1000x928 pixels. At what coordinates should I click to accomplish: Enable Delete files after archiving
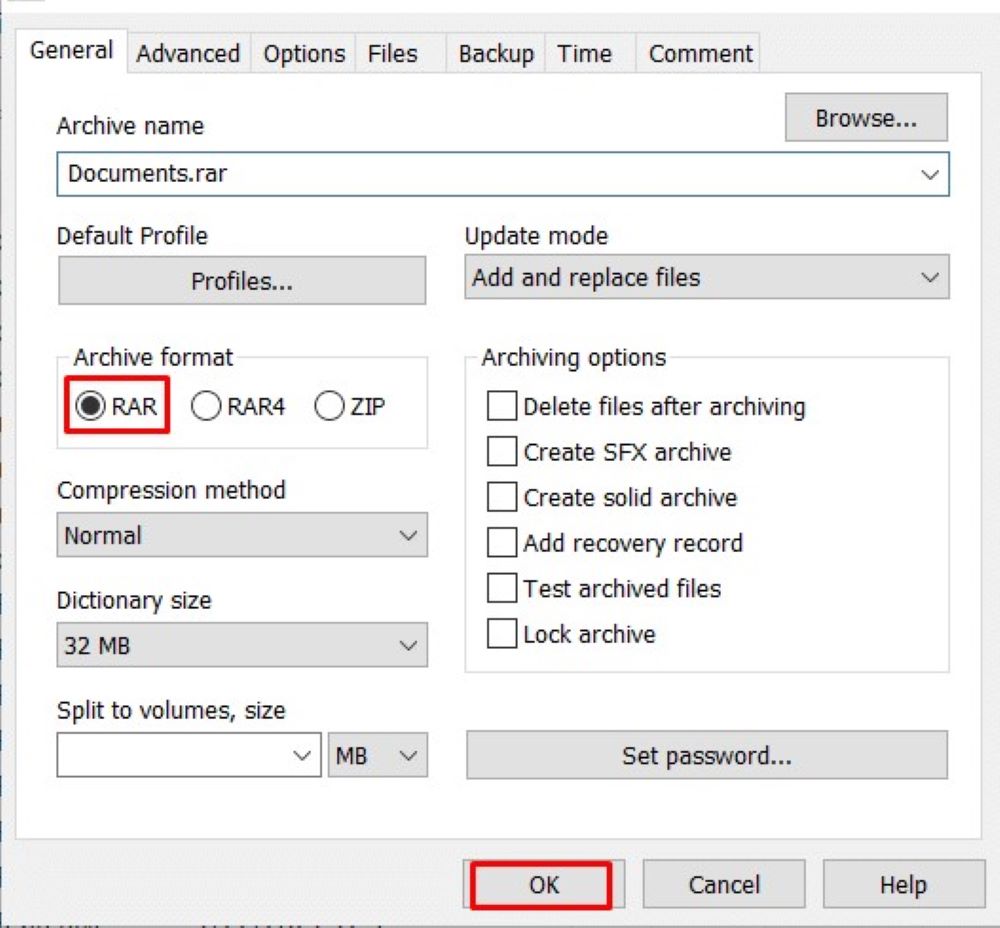click(501, 407)
